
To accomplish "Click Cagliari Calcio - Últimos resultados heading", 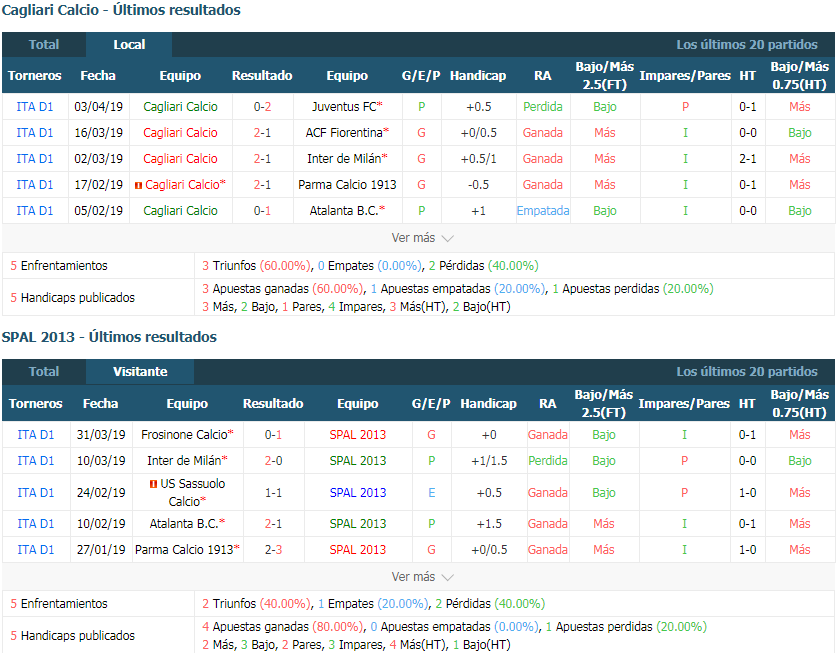I will coord(121,10).
